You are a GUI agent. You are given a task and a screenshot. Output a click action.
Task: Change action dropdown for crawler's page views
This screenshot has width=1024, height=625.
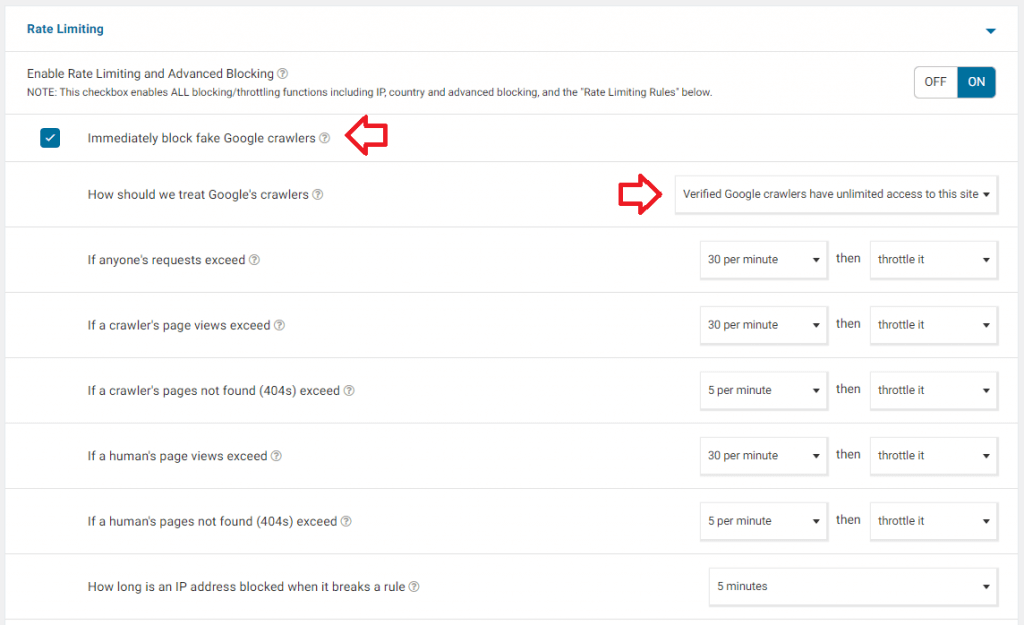[934, 325]
